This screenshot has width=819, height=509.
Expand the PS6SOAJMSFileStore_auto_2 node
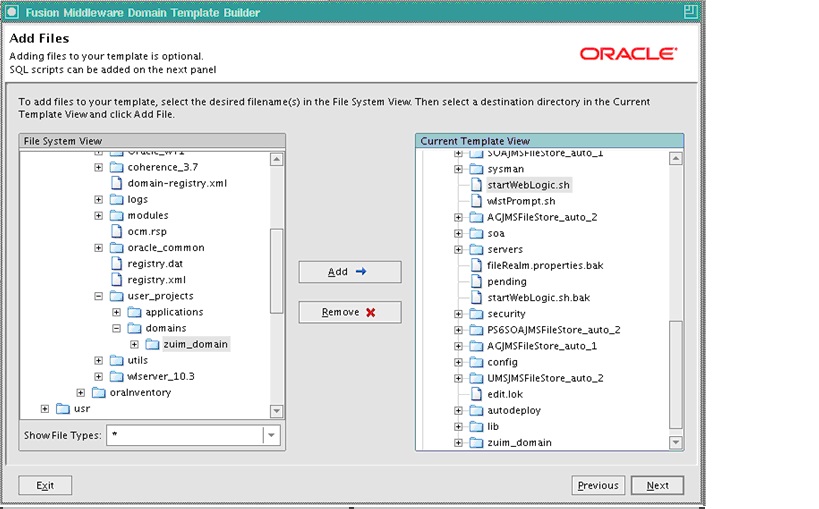coord(458,330)
